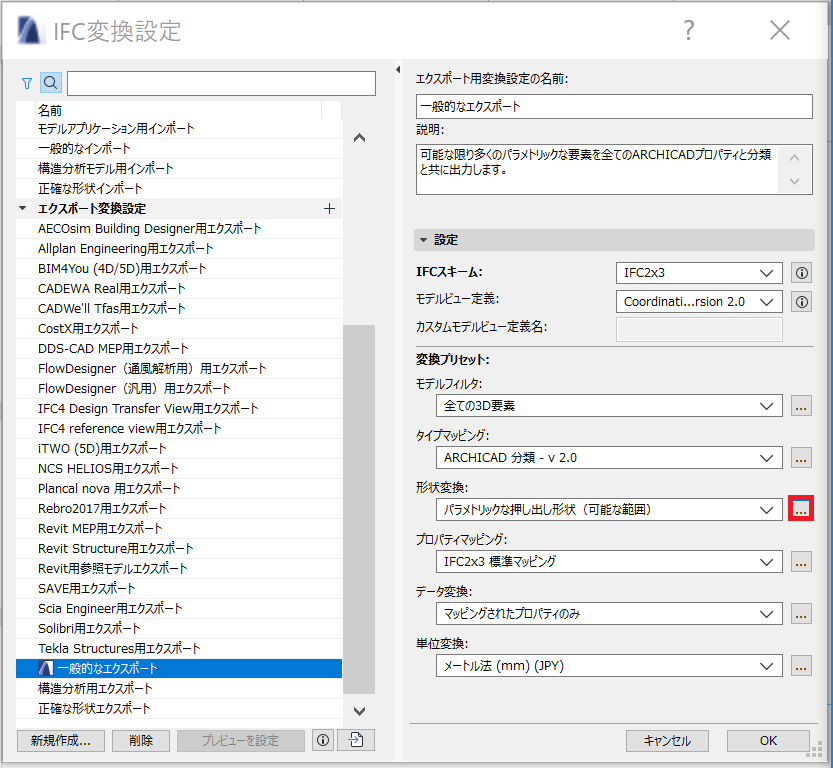833x768 pixels.
Task: Click エクスポート用変換設定の名前 text field
Action: (x=614, y=107)
